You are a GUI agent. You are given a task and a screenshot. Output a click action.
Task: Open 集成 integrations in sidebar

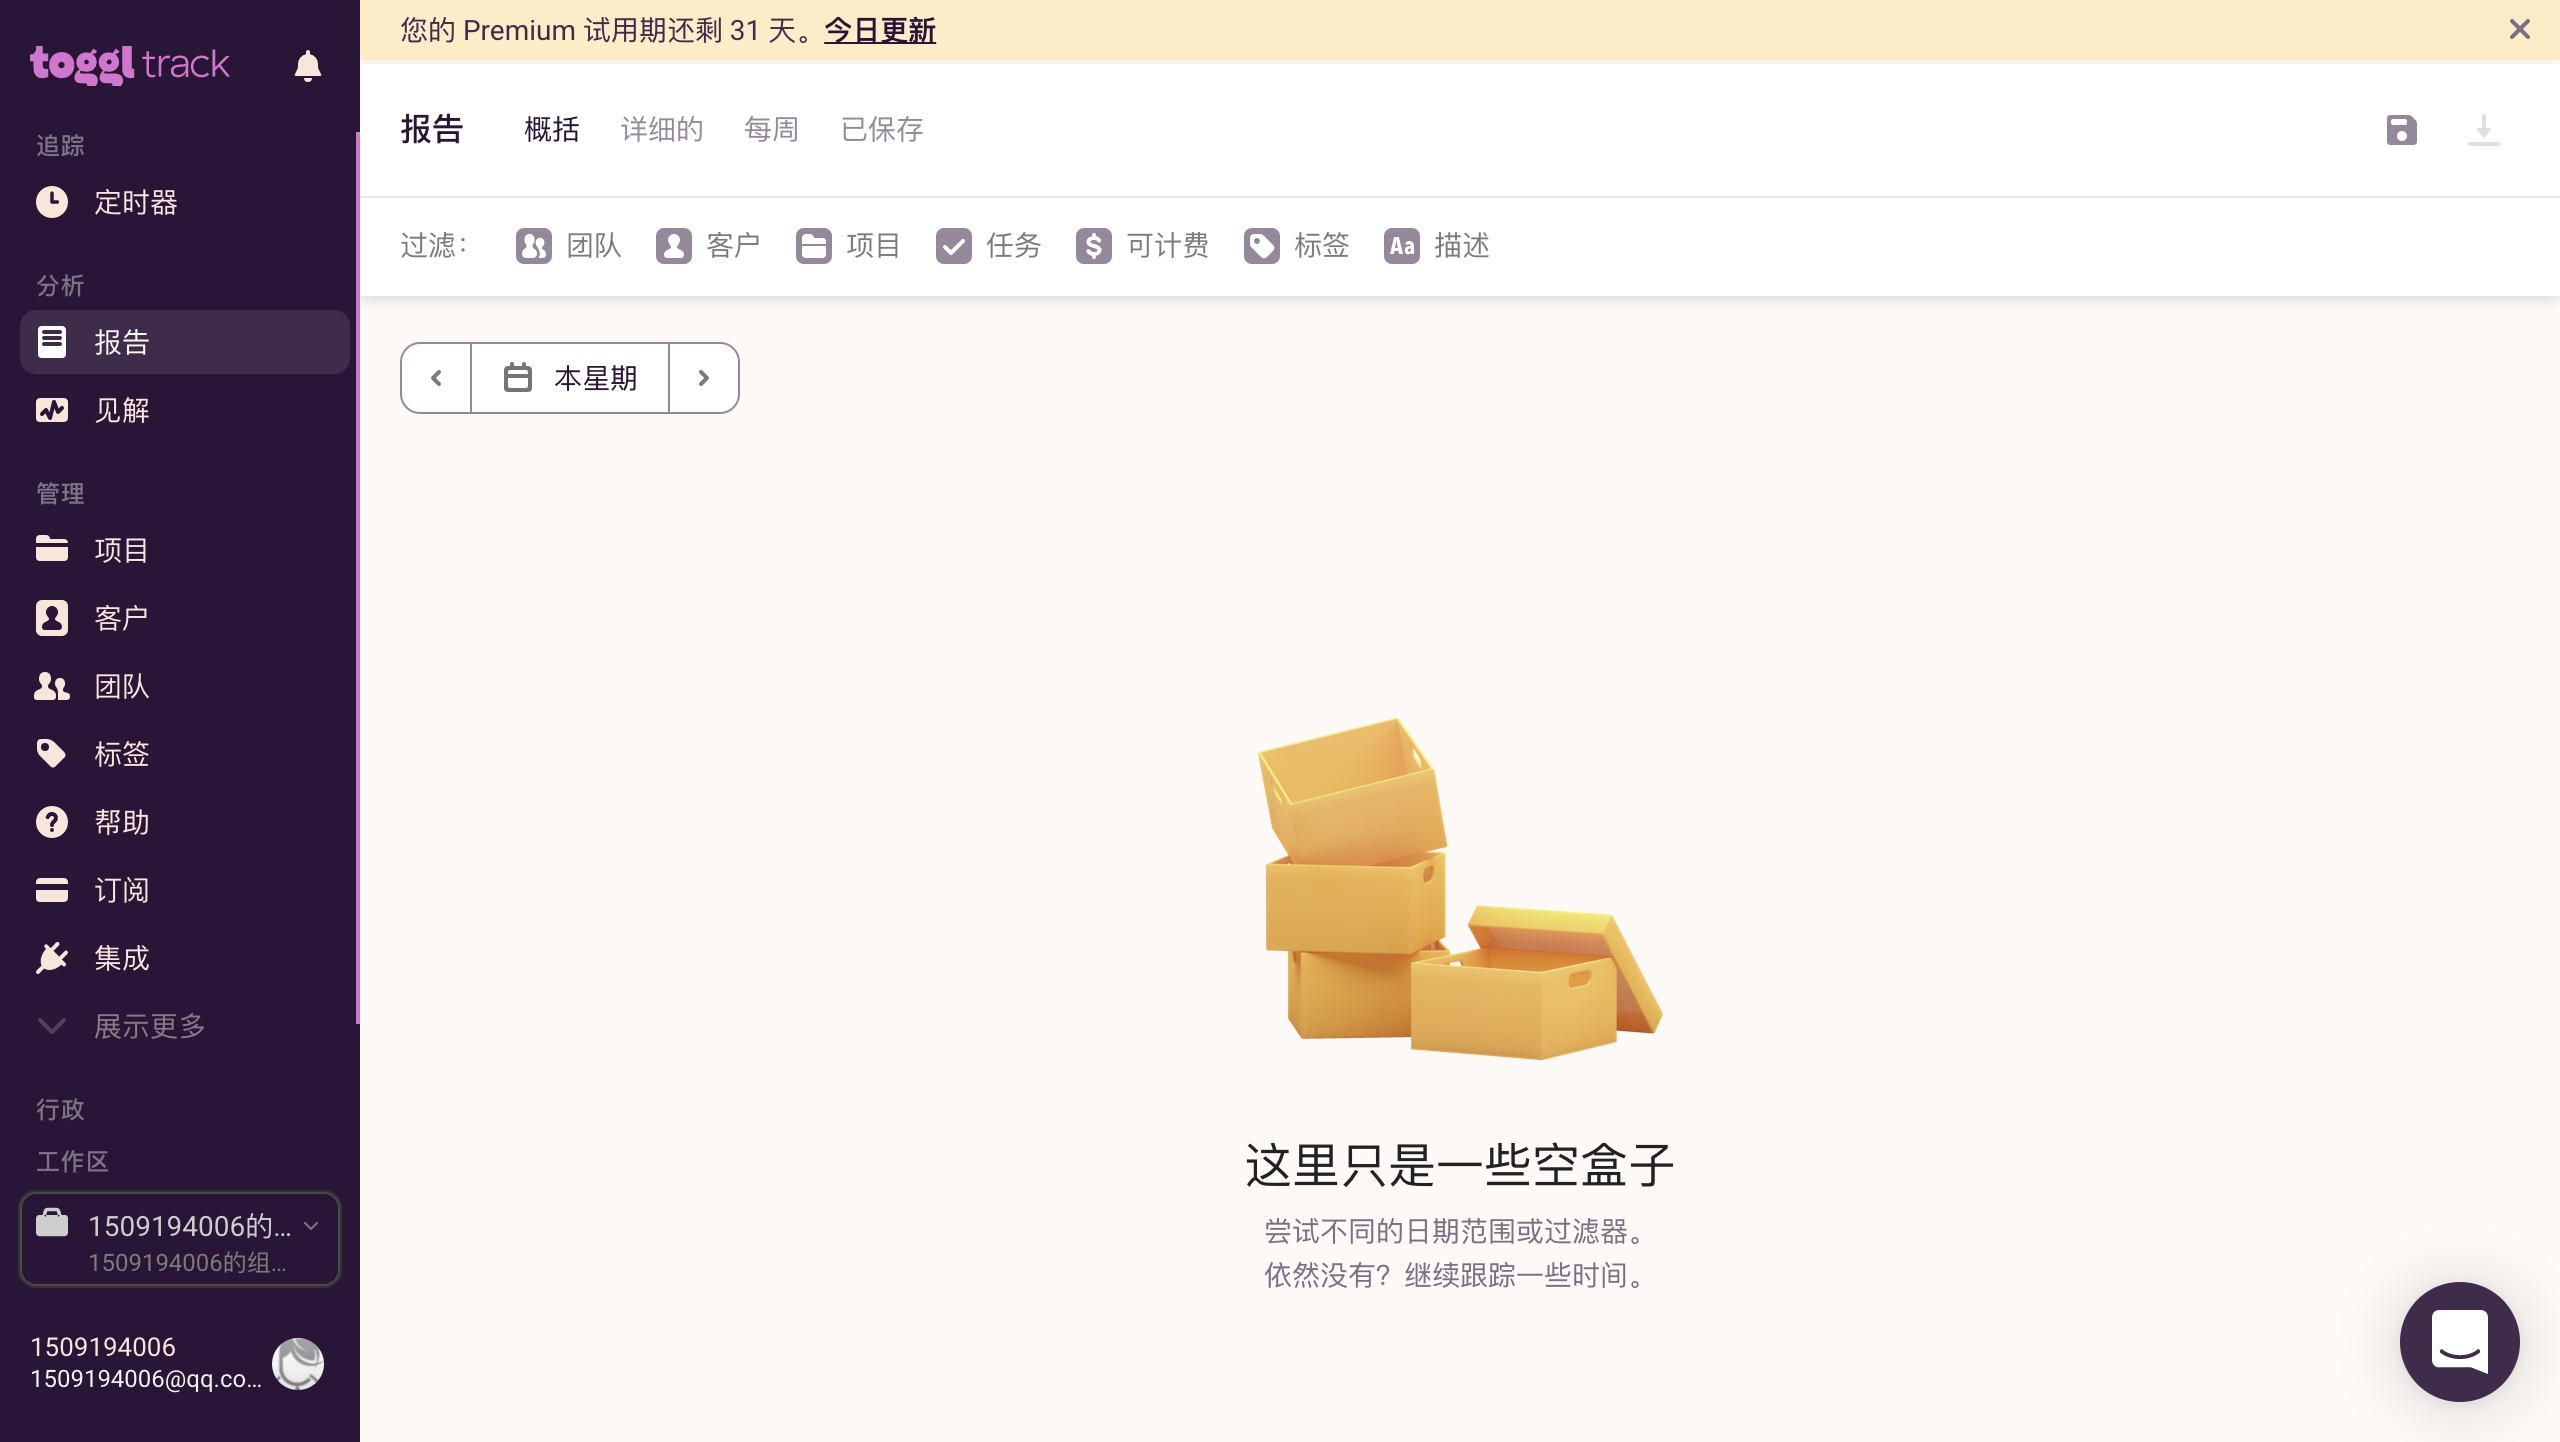[x=185, y=958]
